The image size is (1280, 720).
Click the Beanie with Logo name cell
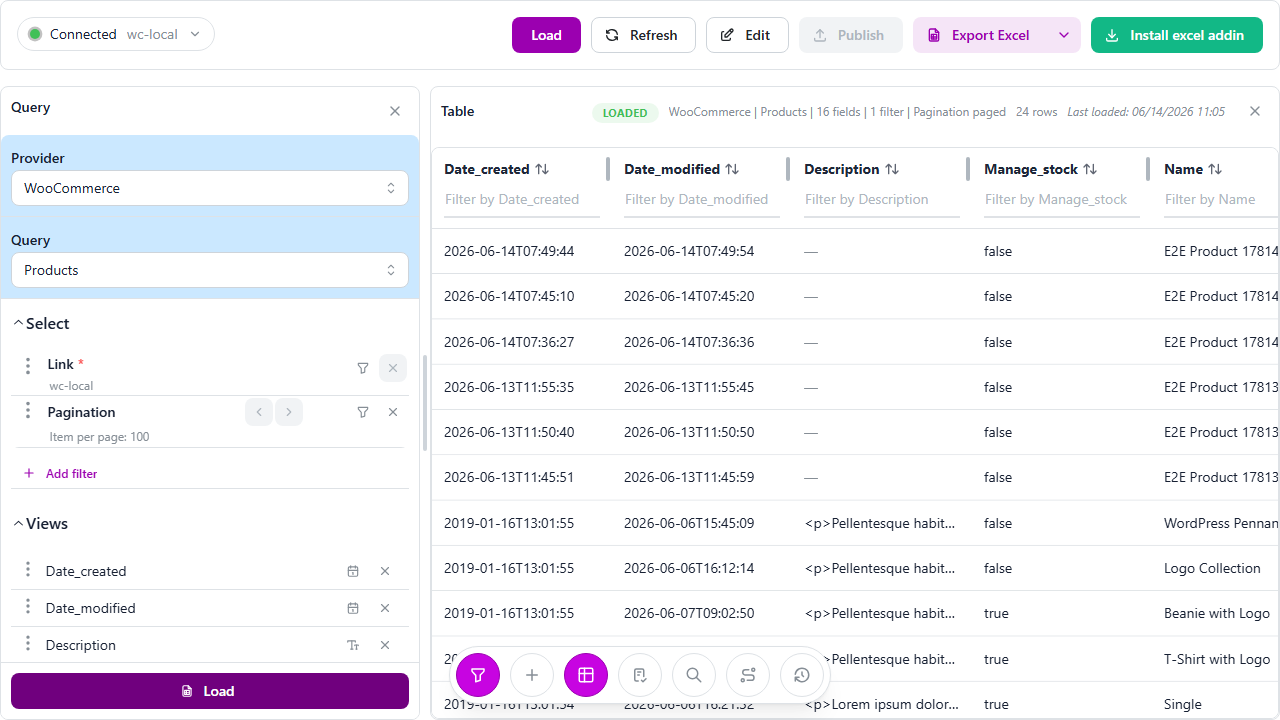pos(1217,613)
